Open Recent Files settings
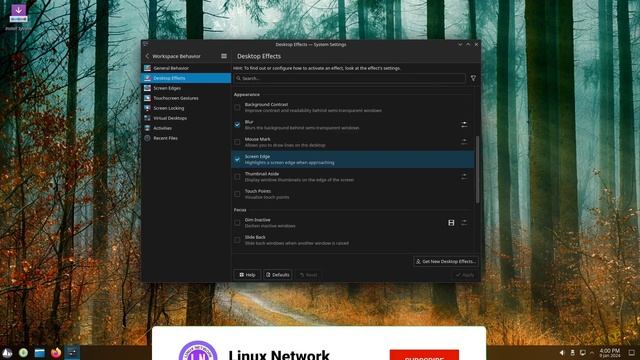 click(186, 138)
